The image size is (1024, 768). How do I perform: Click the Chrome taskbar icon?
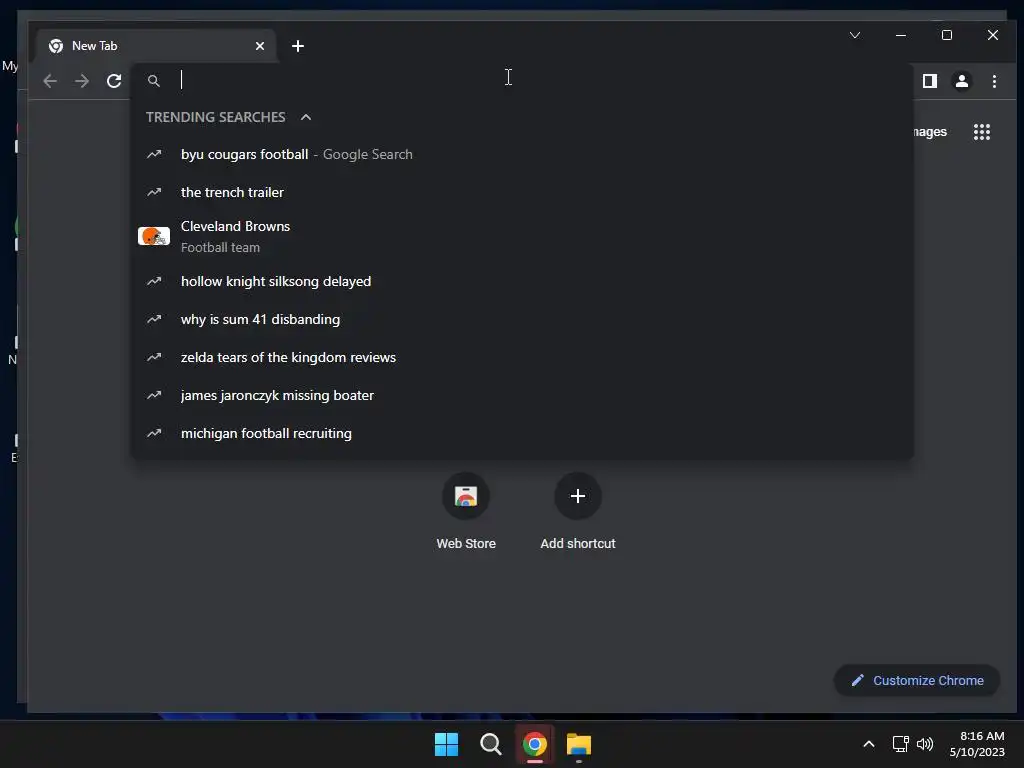[535, 744]
